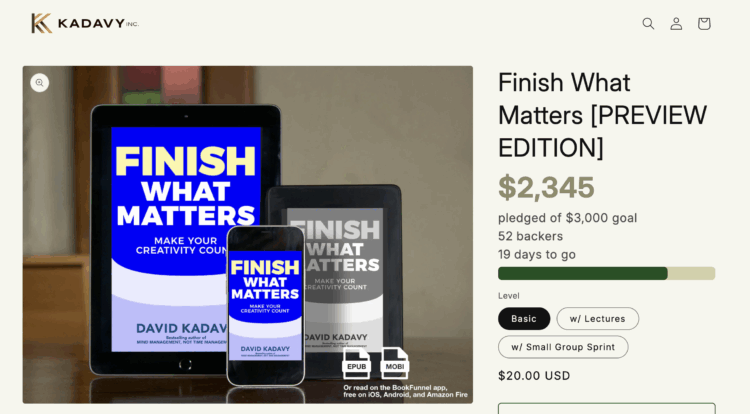Viewport: 750px width, 414px height.
Task: Click the Kadavy K logo mark
Action: [41, 23]
